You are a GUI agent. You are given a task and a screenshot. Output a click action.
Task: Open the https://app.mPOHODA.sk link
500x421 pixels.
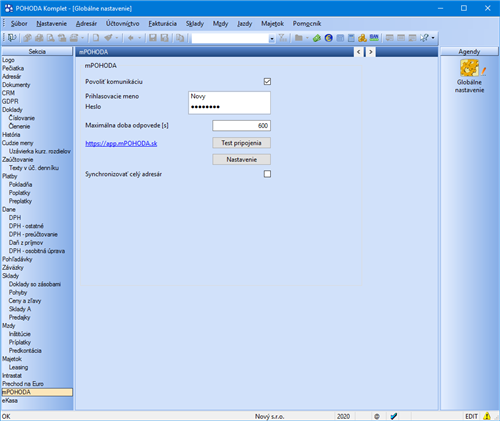(121, 143)
